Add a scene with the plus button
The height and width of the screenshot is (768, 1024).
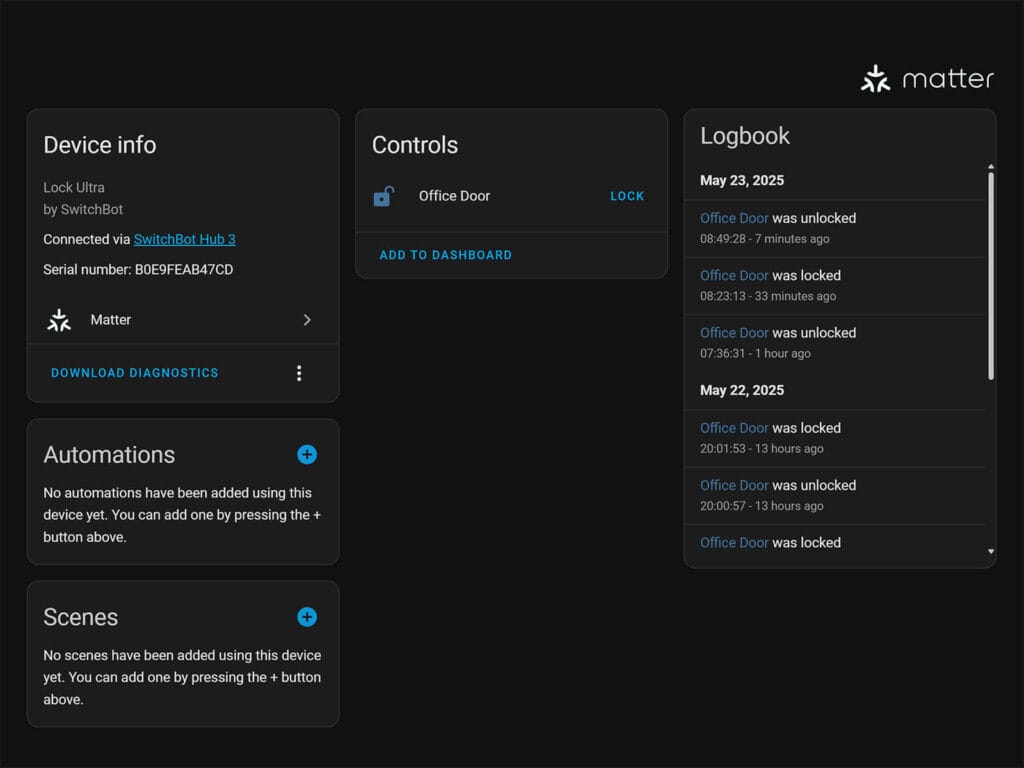(307, 617)
